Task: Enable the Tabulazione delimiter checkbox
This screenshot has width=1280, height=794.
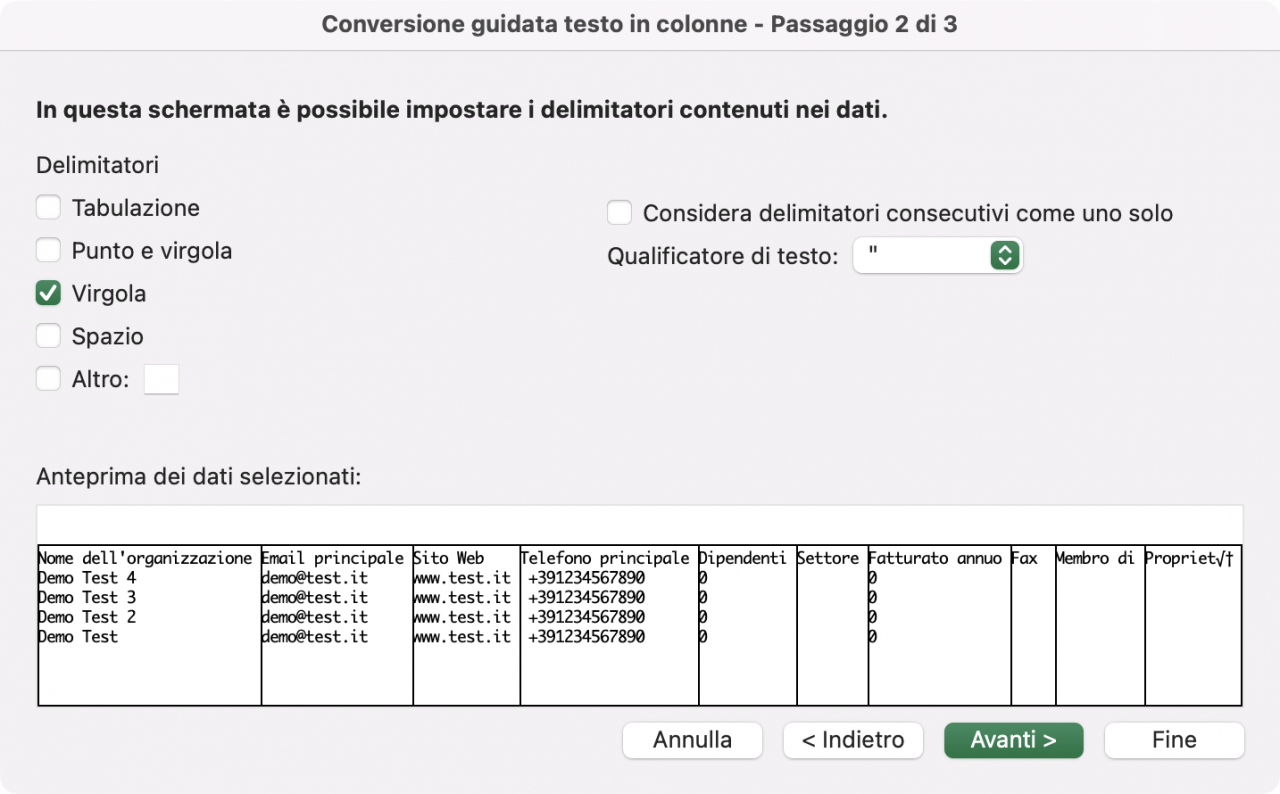Action: click(x=48, y=208)
